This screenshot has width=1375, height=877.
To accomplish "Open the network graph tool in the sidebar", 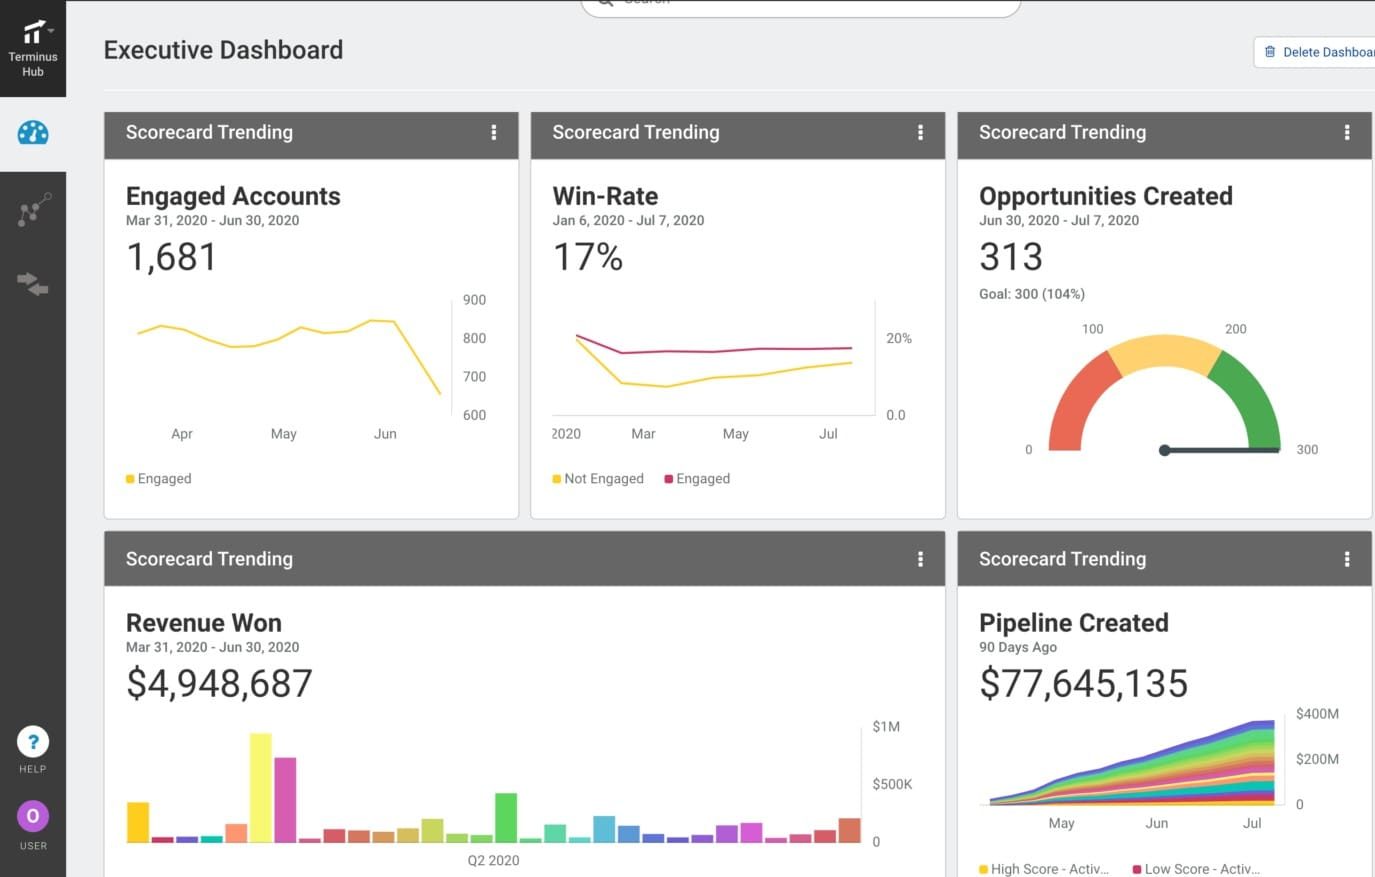I will (33, 208).
